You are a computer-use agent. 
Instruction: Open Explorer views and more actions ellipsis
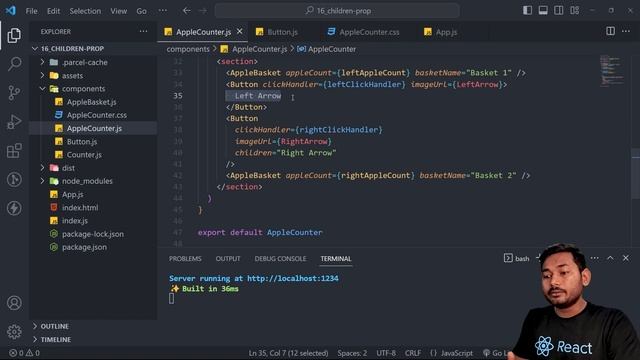tap(143, 31)
